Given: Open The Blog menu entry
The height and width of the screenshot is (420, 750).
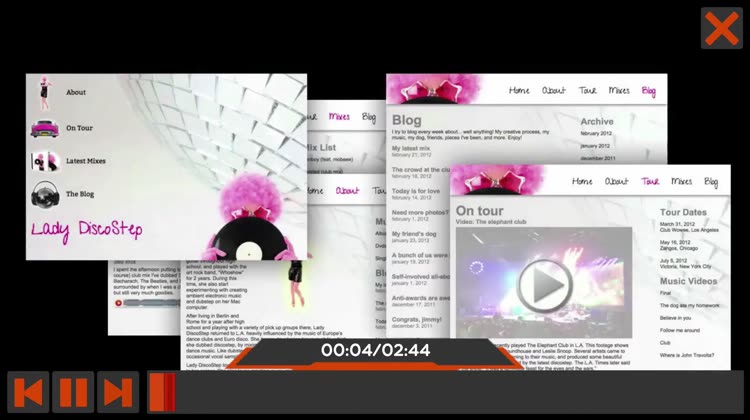Looking at the screenshot, I should tap(80, 194).
